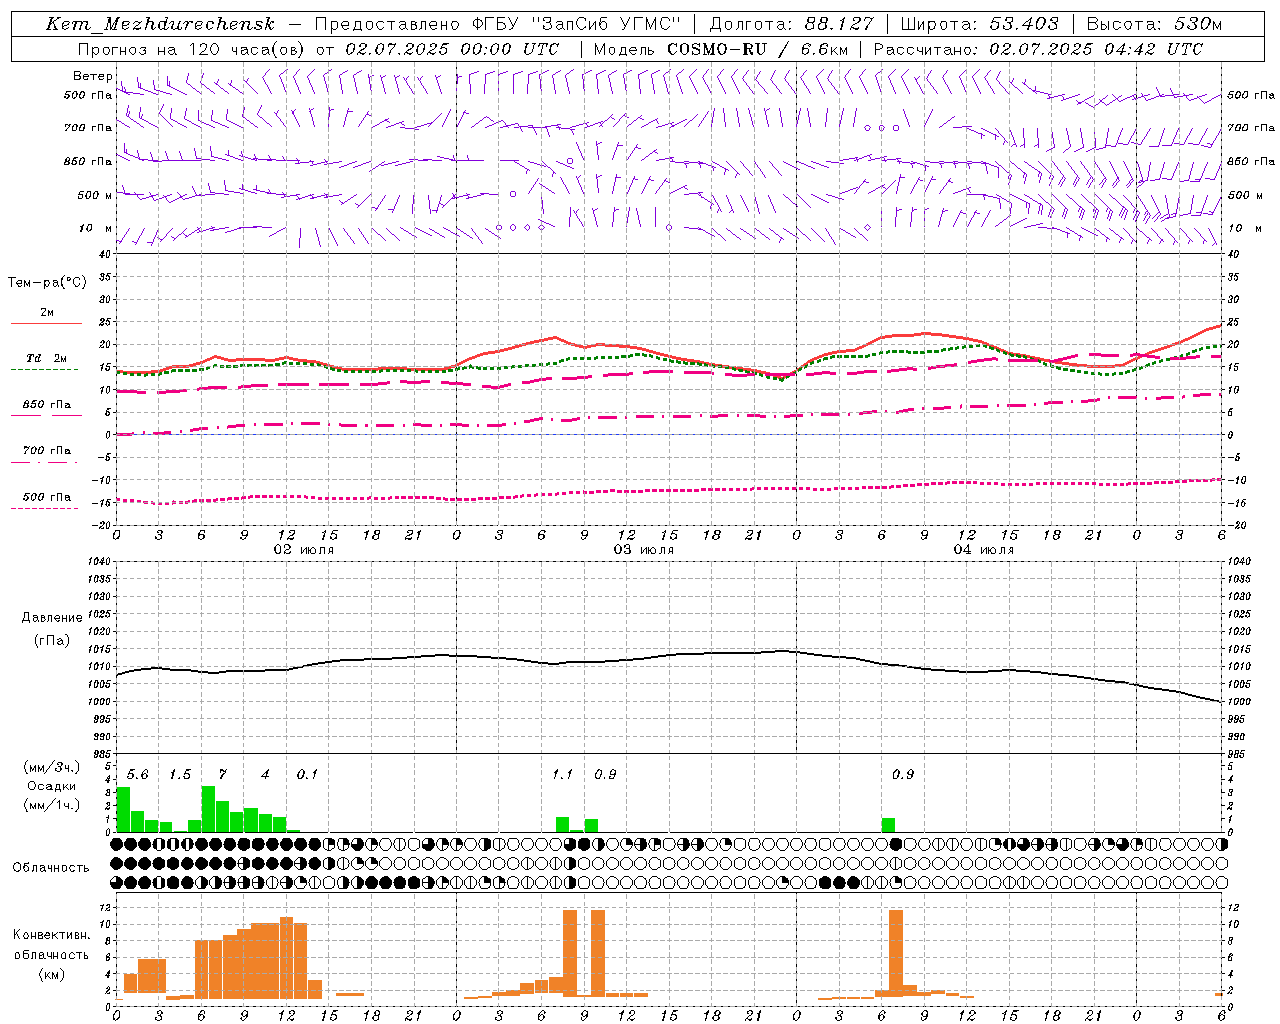1280x1024 pixels.
Task: Click the left 10 м wind level label
Action: tap(96, 228)
